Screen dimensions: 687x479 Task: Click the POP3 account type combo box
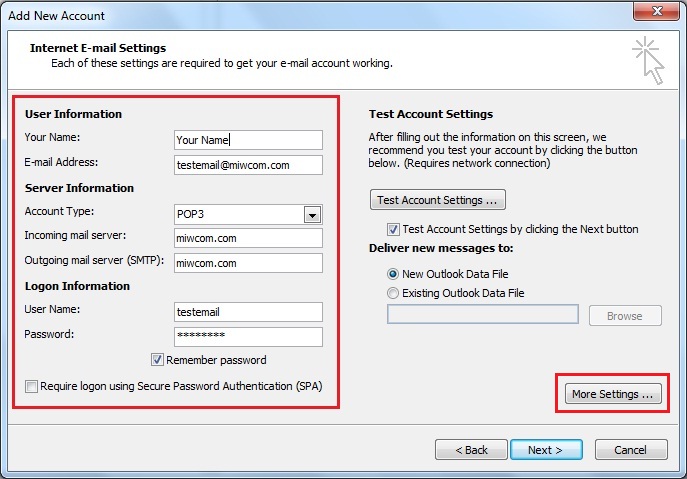[248, 215]
